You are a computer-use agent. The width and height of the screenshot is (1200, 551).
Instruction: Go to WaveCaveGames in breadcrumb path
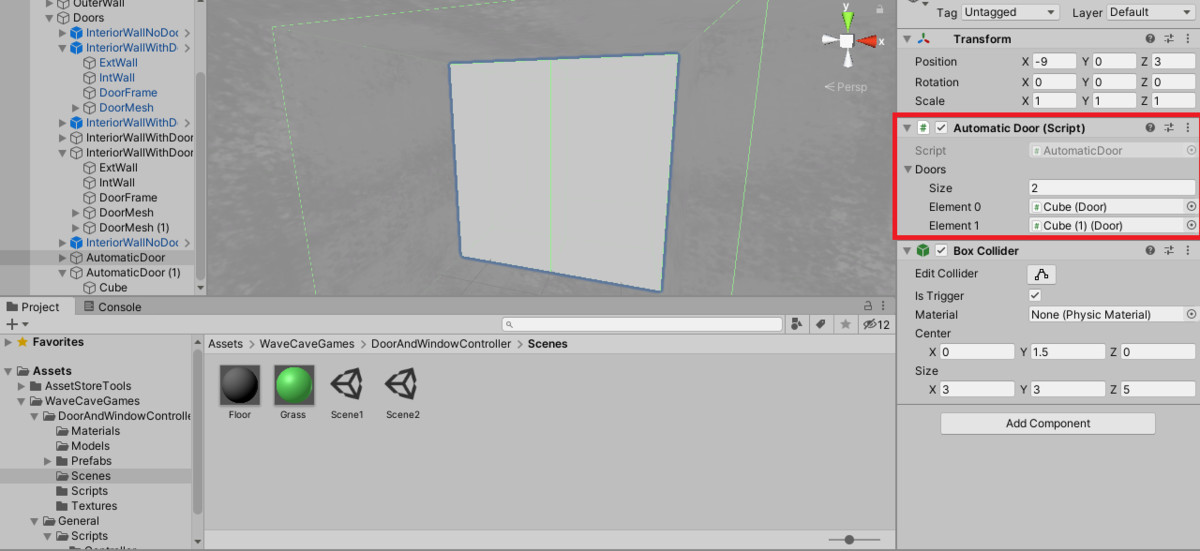[x=307, y=344]
